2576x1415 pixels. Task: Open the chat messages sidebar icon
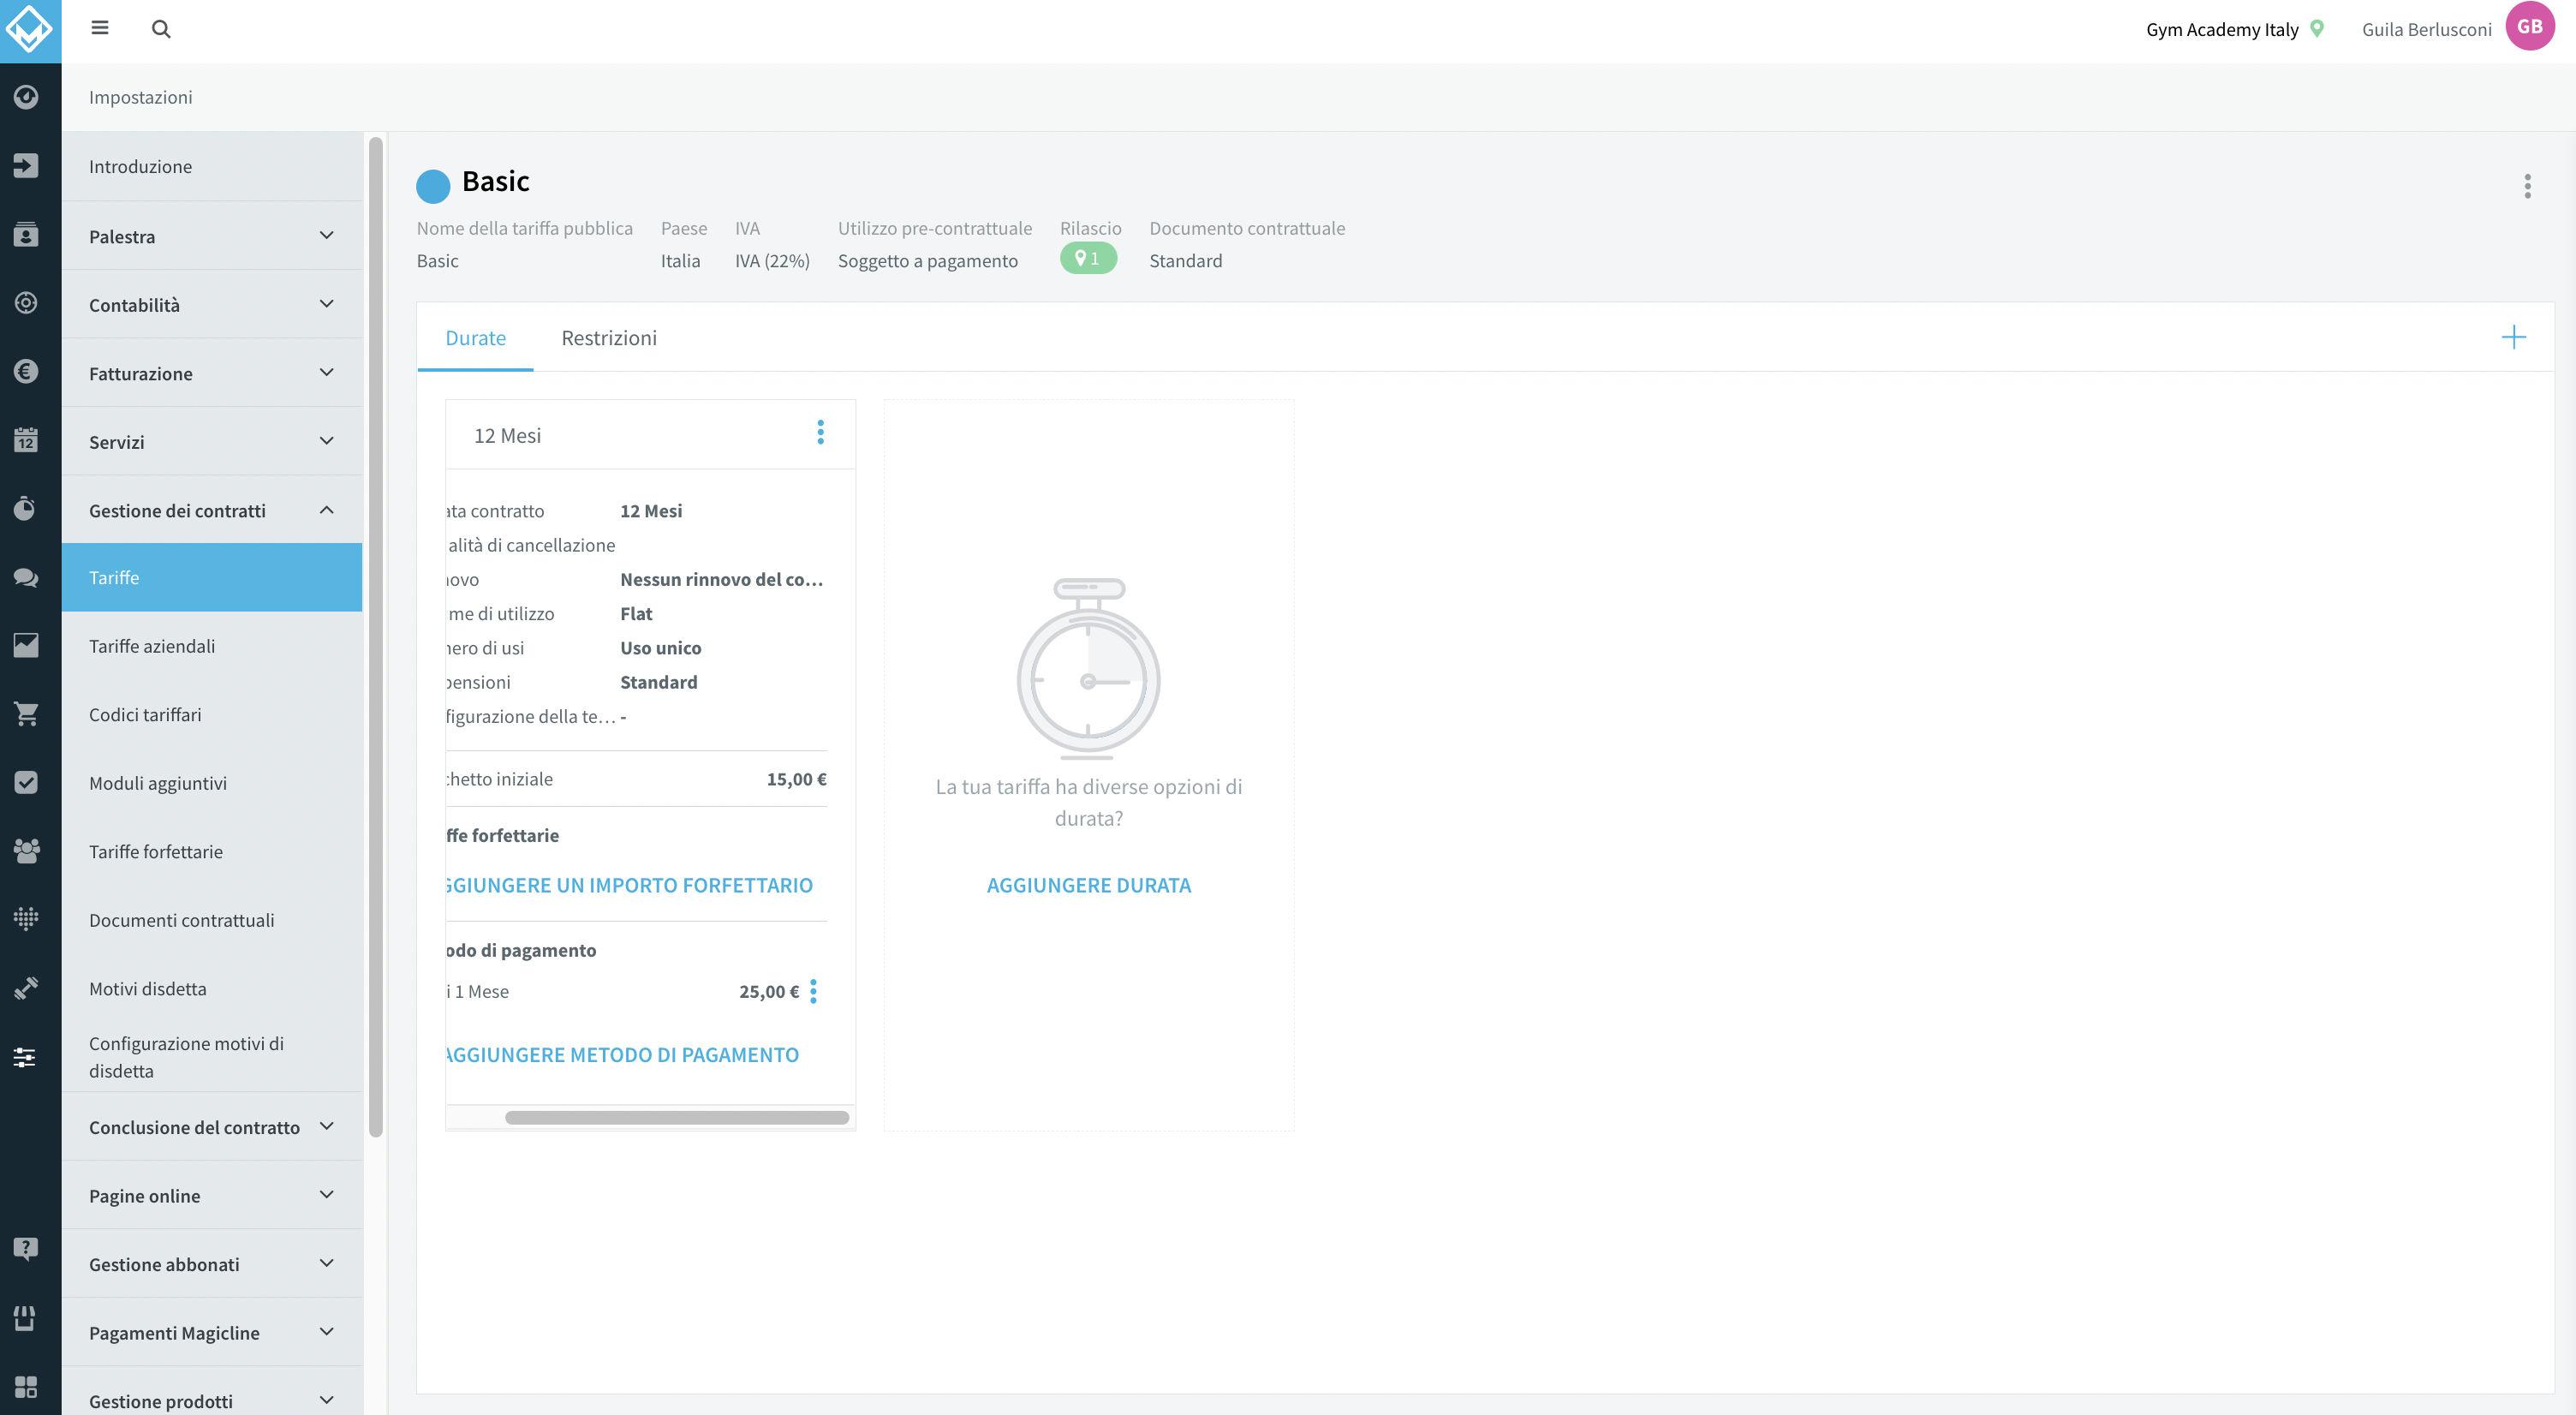click(26, 577)
